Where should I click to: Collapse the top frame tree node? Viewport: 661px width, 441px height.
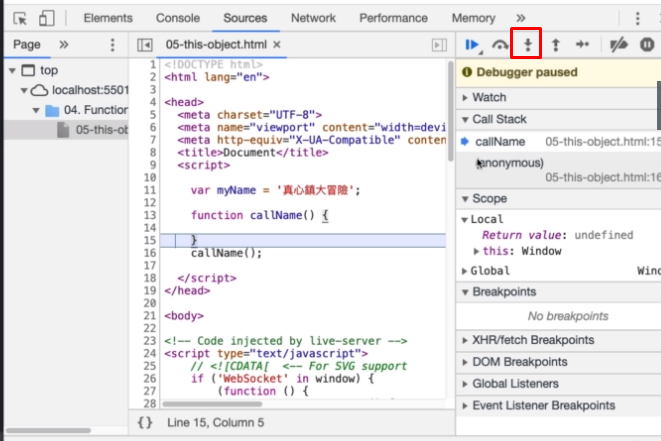12,70
